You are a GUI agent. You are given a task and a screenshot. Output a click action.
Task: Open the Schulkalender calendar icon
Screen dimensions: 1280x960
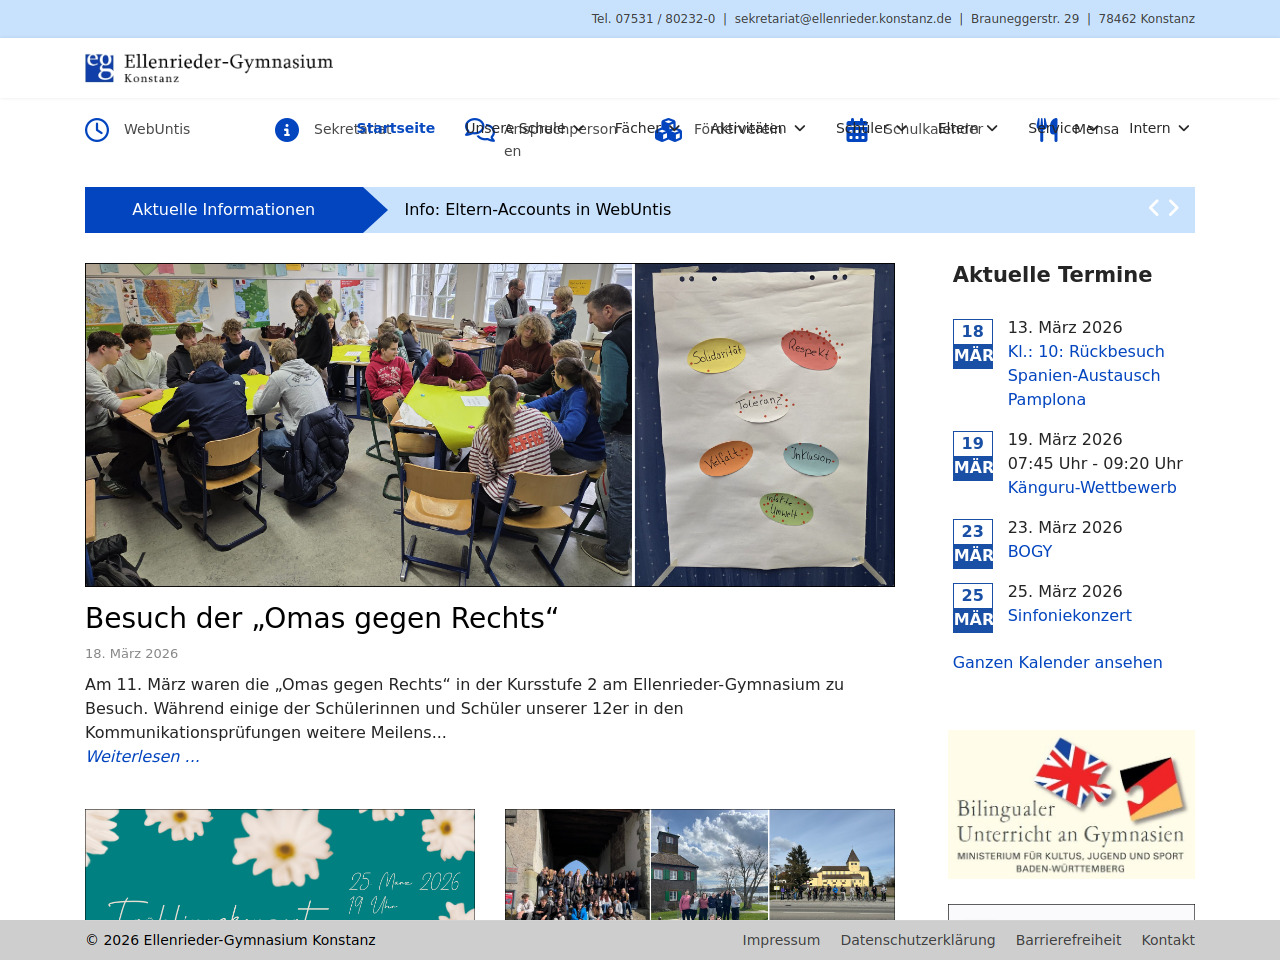[x=857, y=130]
